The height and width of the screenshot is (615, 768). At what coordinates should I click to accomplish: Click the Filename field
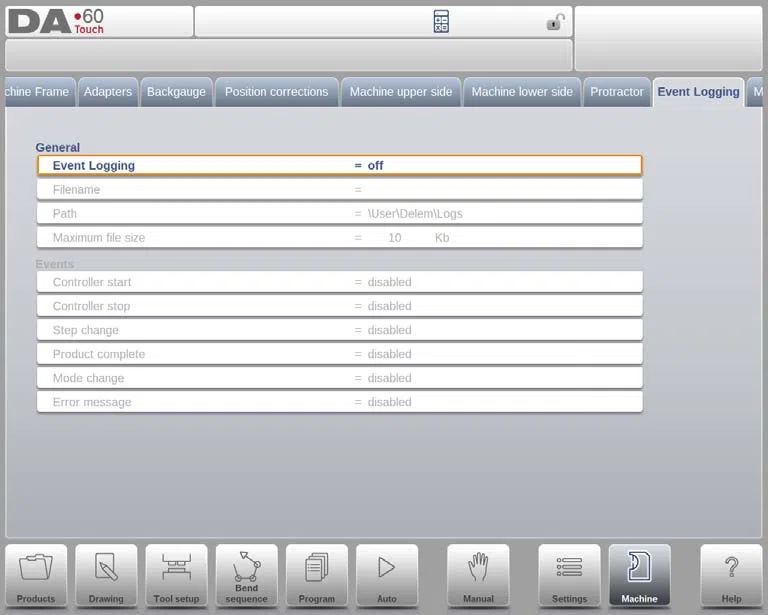point(339,189)
